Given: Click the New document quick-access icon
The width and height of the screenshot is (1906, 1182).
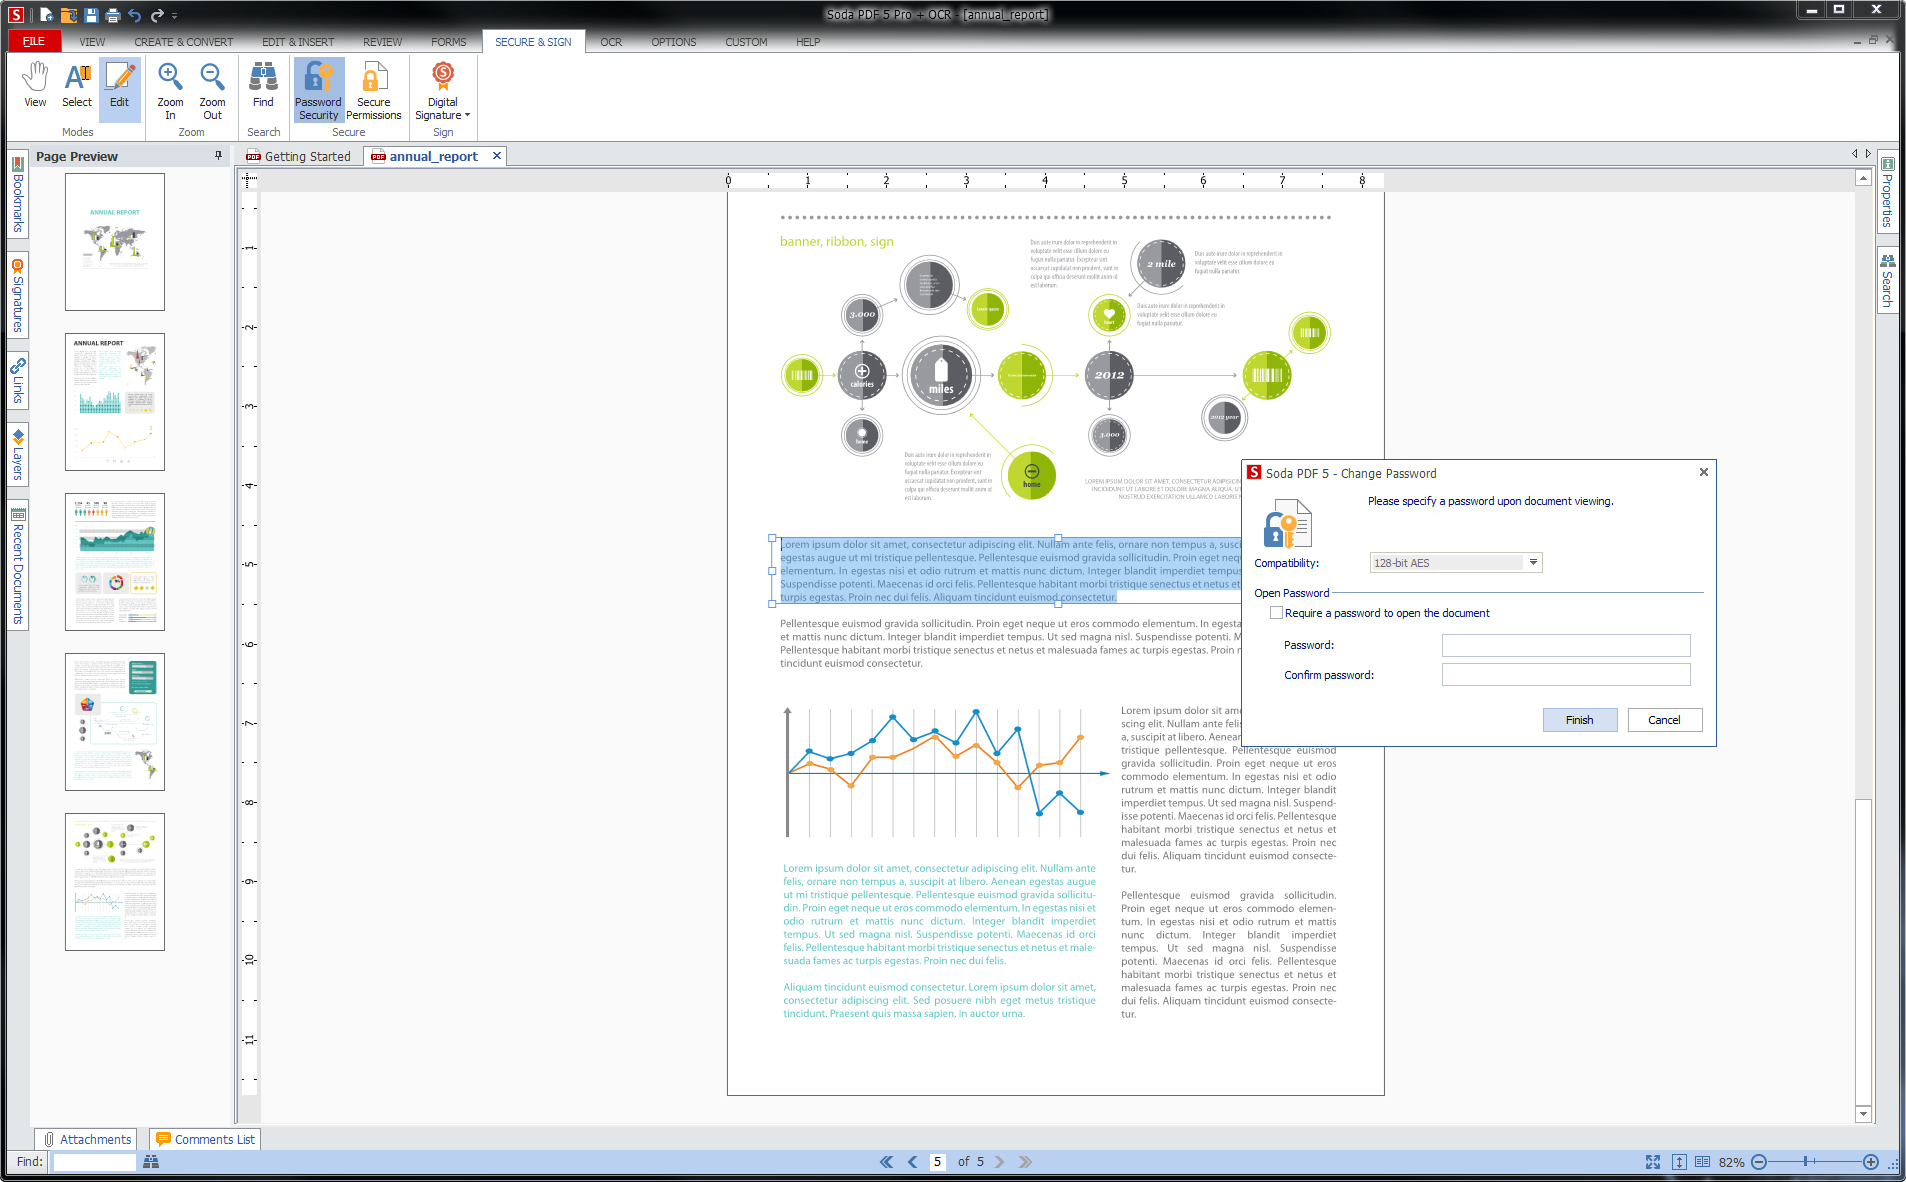Looking at the screenshot, I should (x=46, y=15).
